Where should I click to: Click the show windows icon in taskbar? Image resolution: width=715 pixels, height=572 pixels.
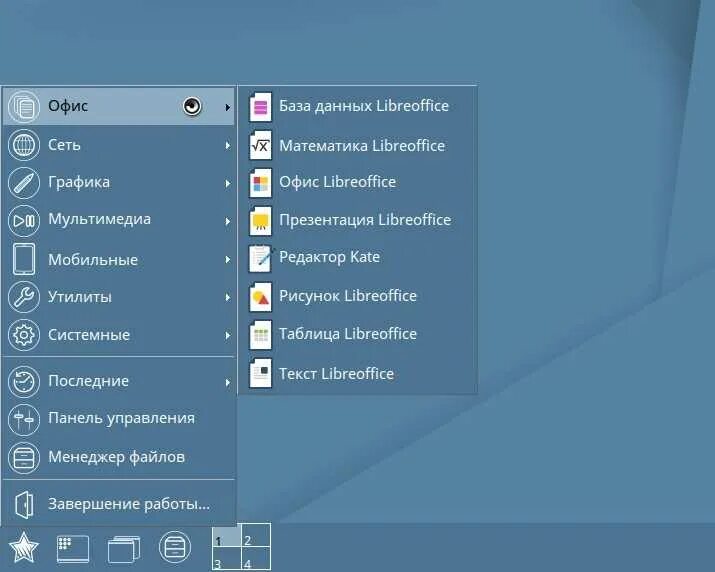pos(124,549)
